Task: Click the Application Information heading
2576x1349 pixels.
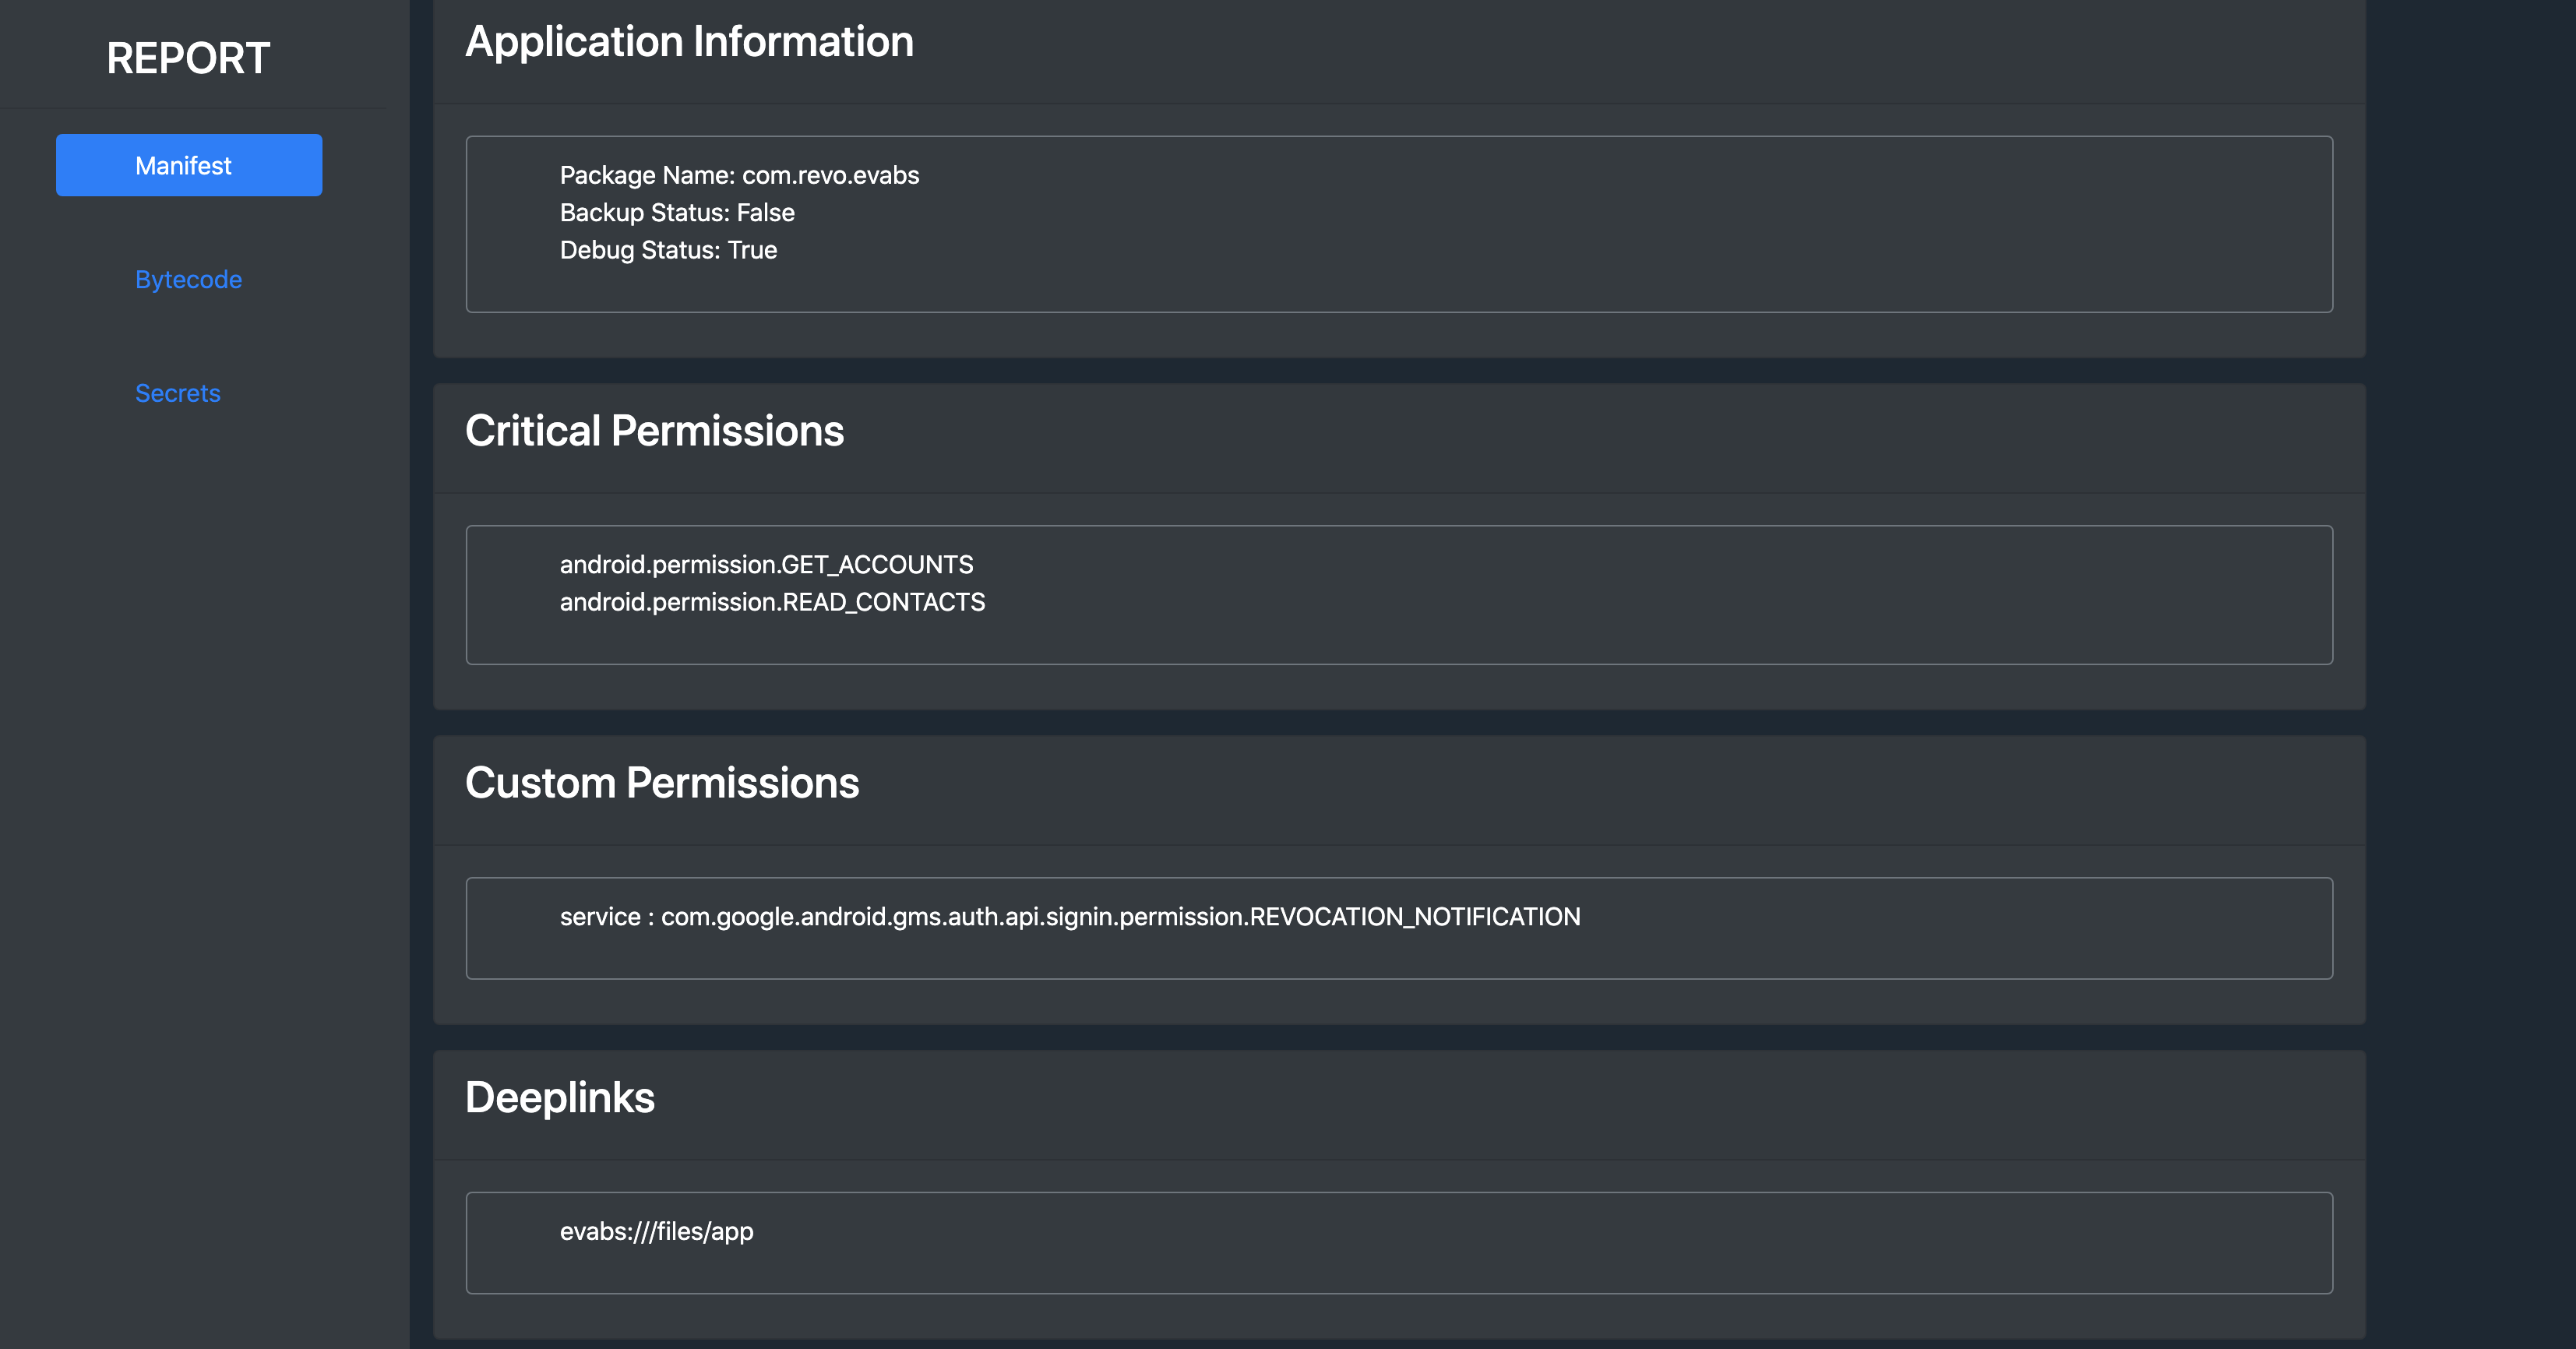Action: point(689,42)
